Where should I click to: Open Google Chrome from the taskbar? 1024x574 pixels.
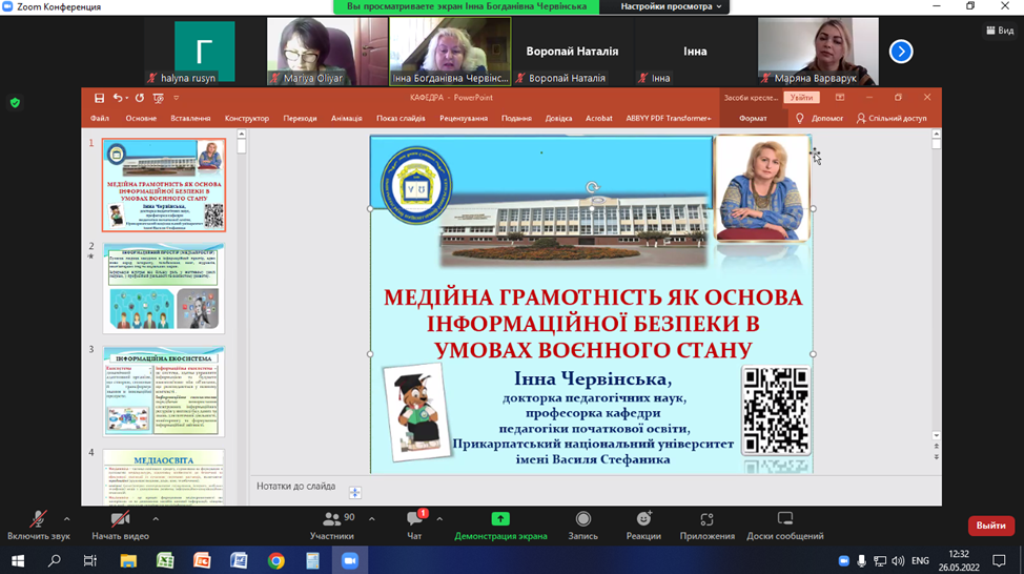click(276, 561)
